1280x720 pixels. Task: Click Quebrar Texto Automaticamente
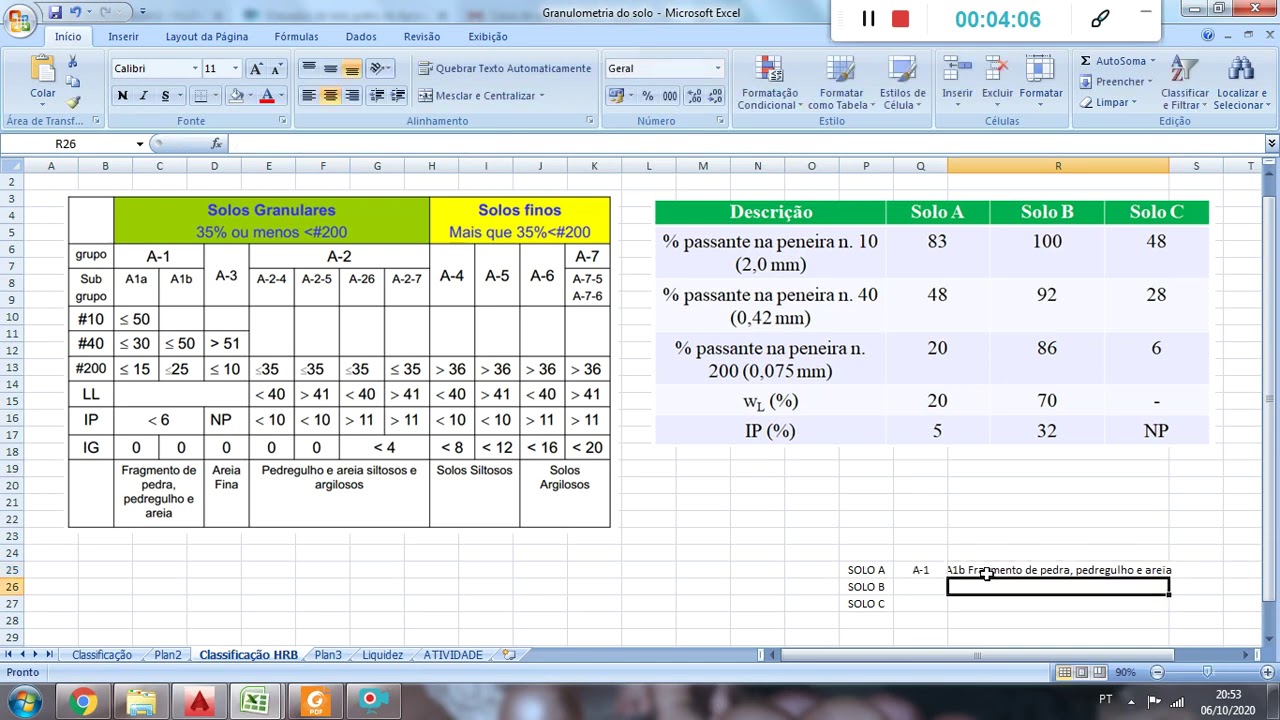click(x=504, y=68)
